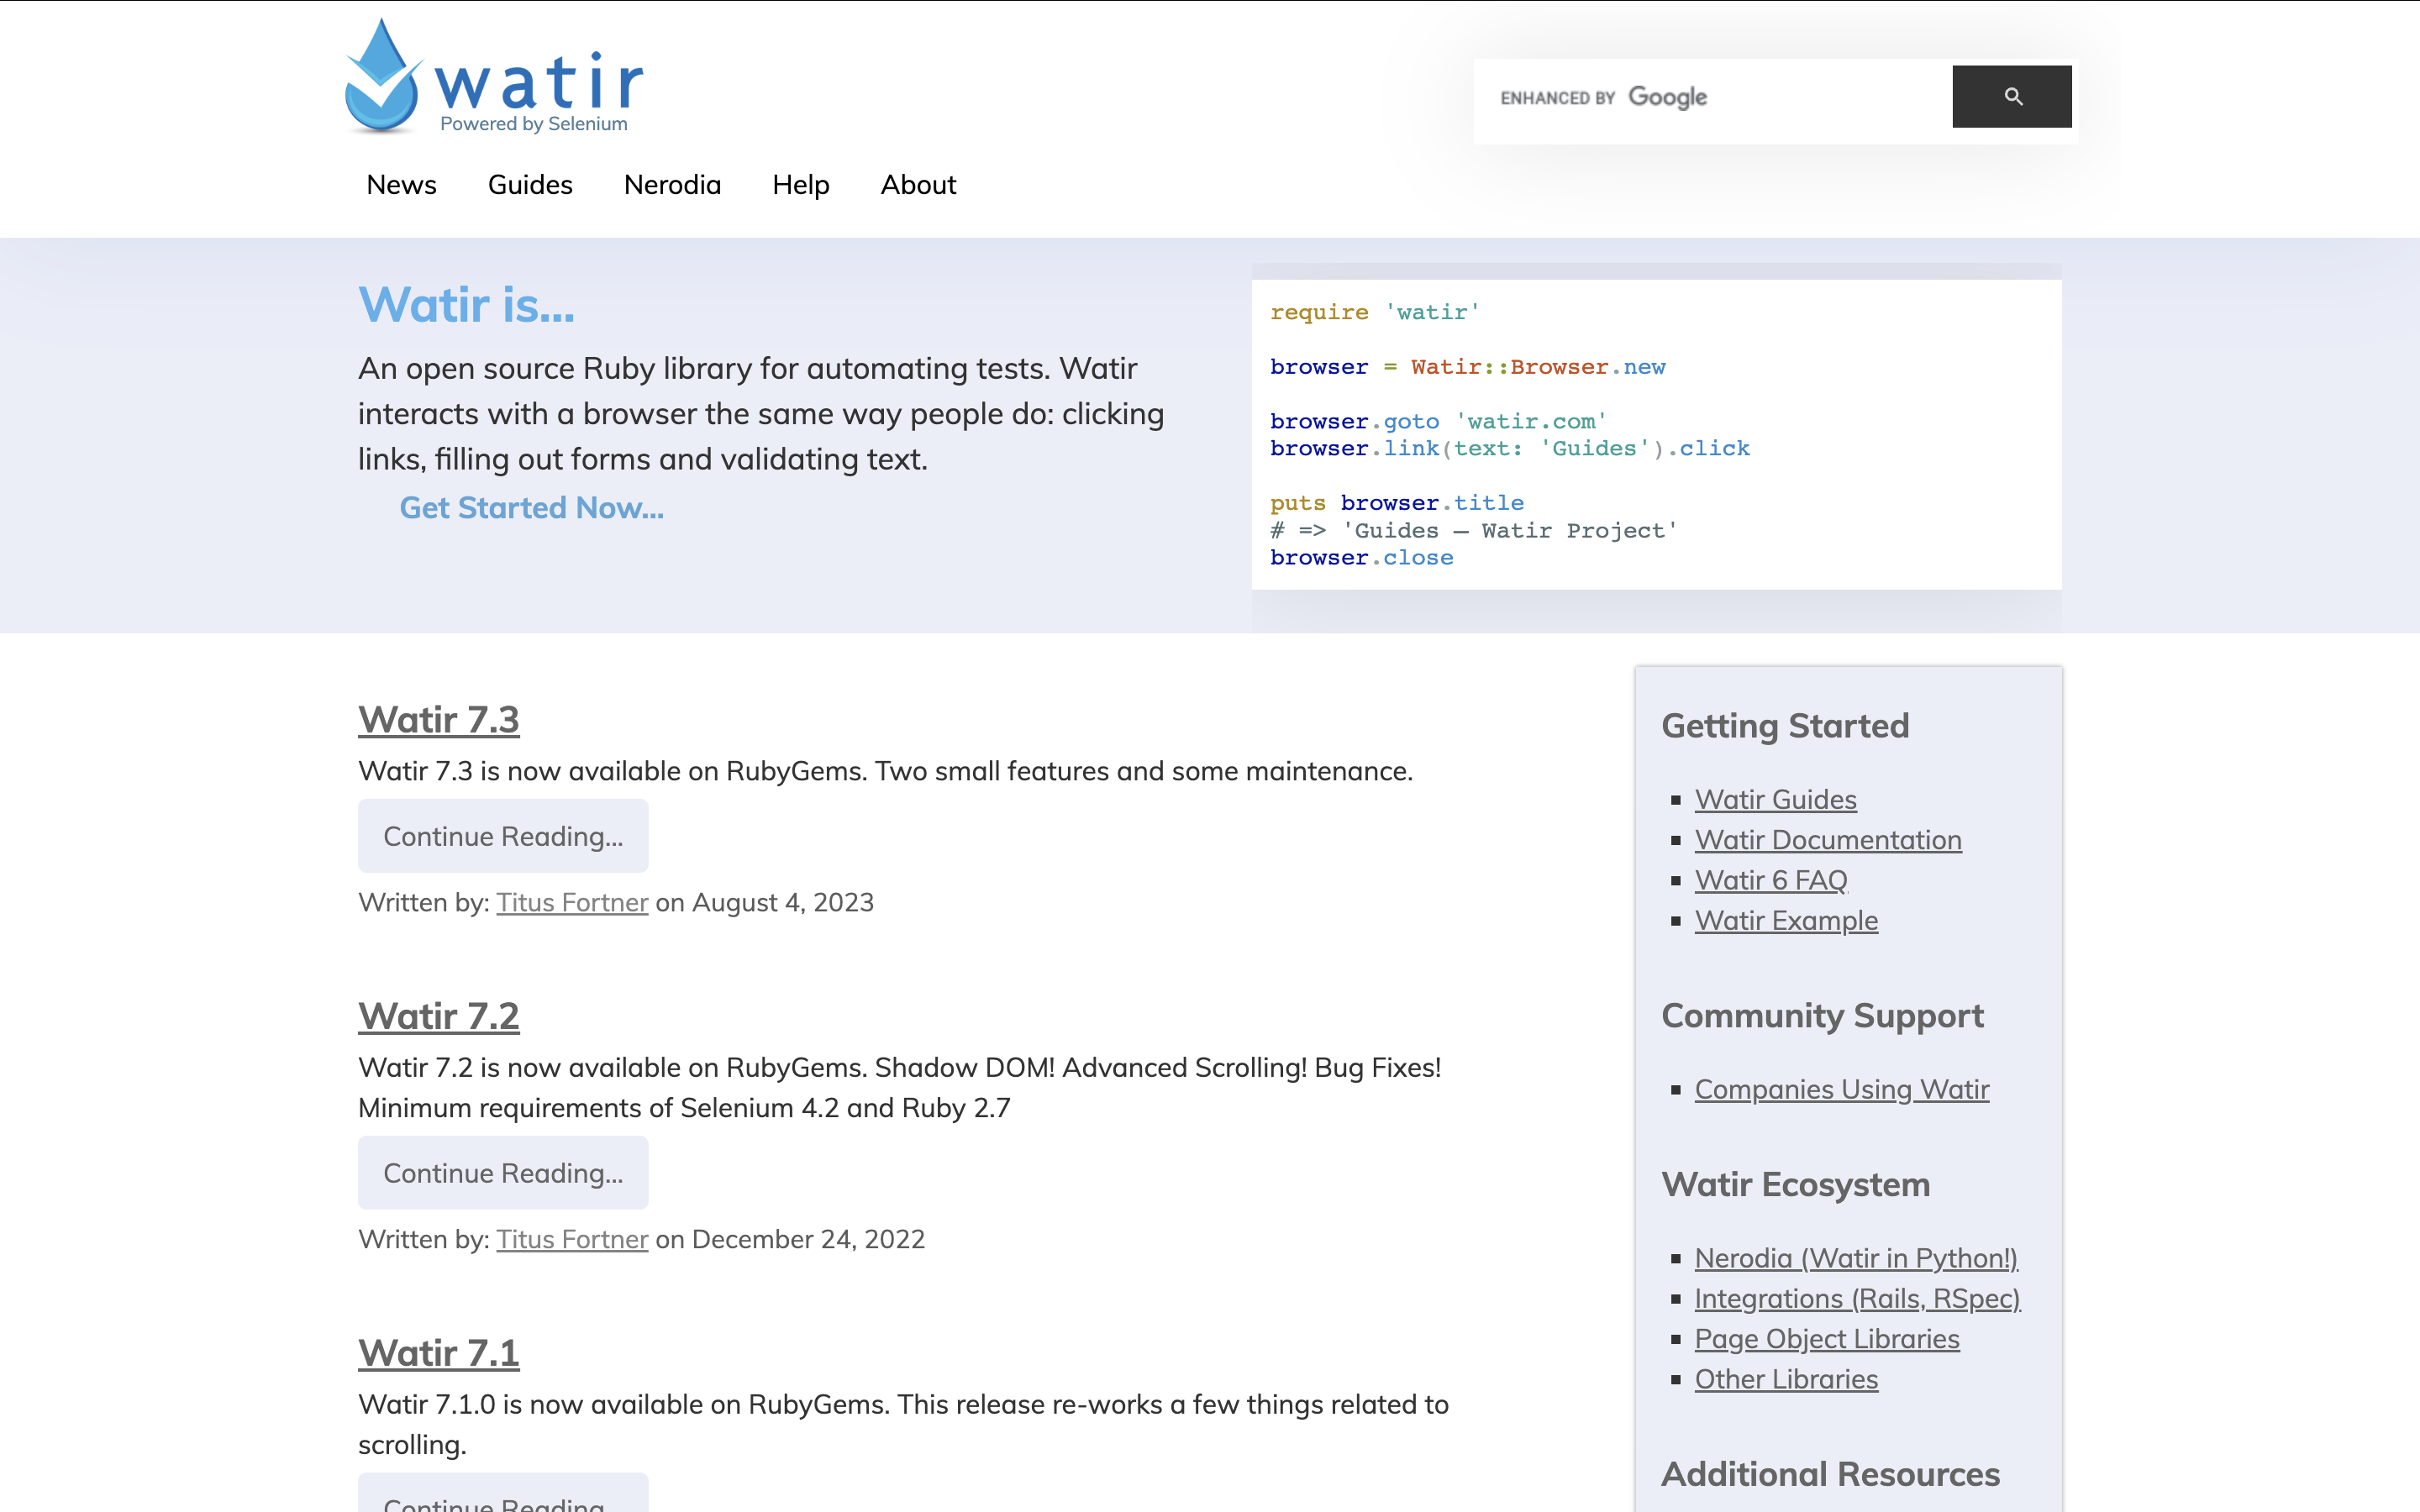Click the Titus Fortner author link for Watir 7.3

click(x=572, y=902)
